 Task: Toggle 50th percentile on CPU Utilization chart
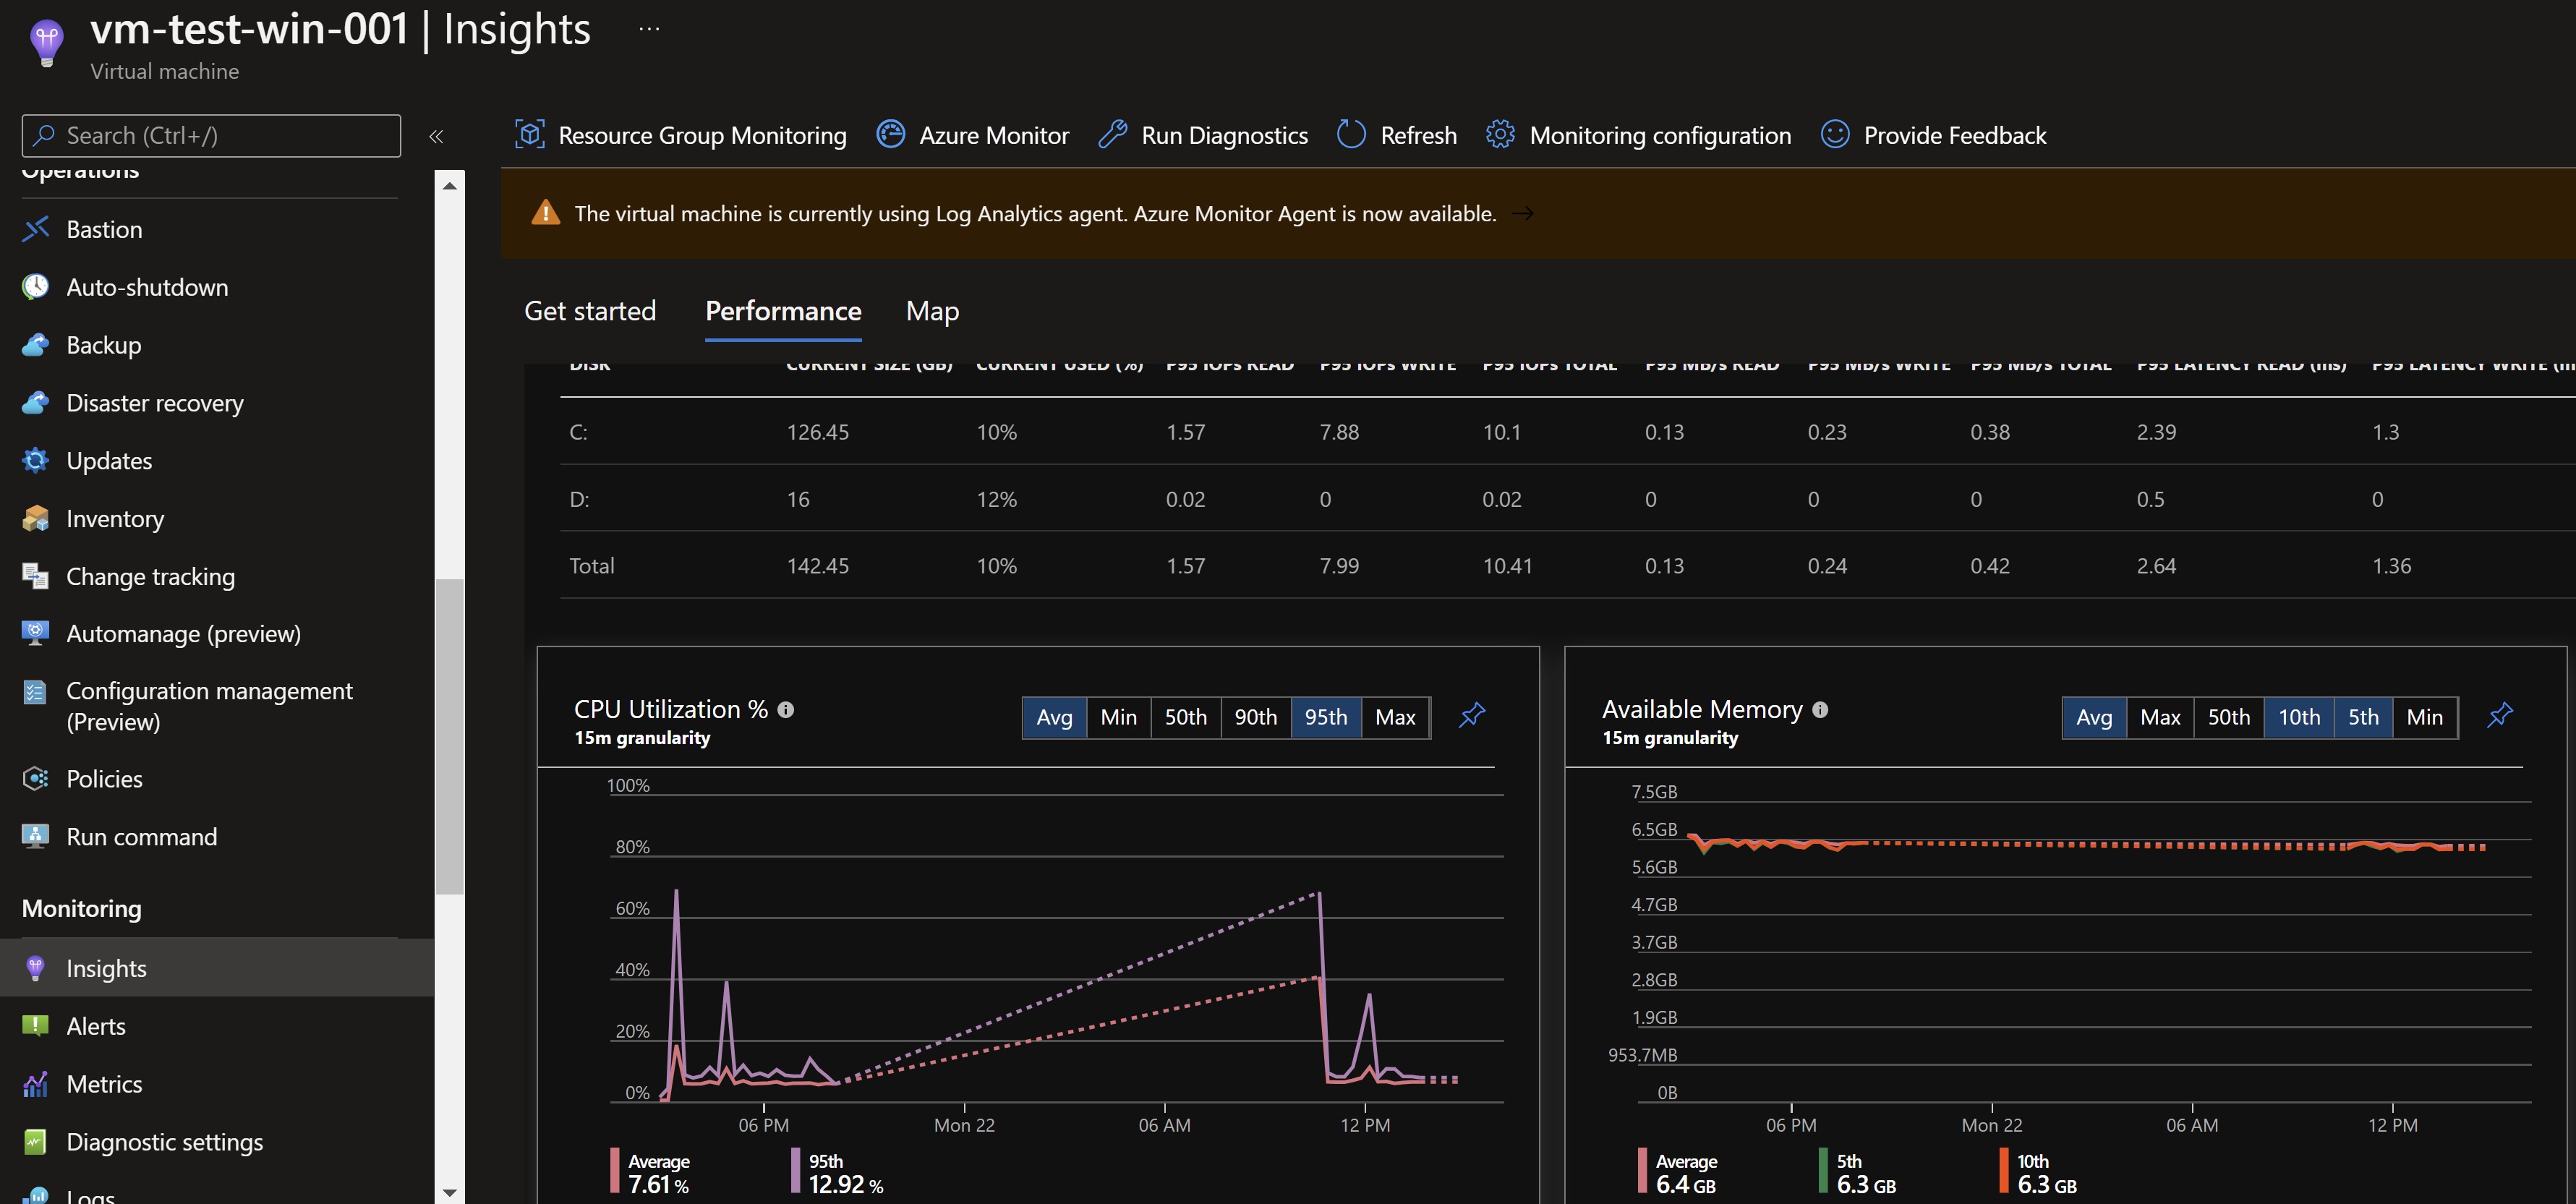click(x=1185, y=717)
